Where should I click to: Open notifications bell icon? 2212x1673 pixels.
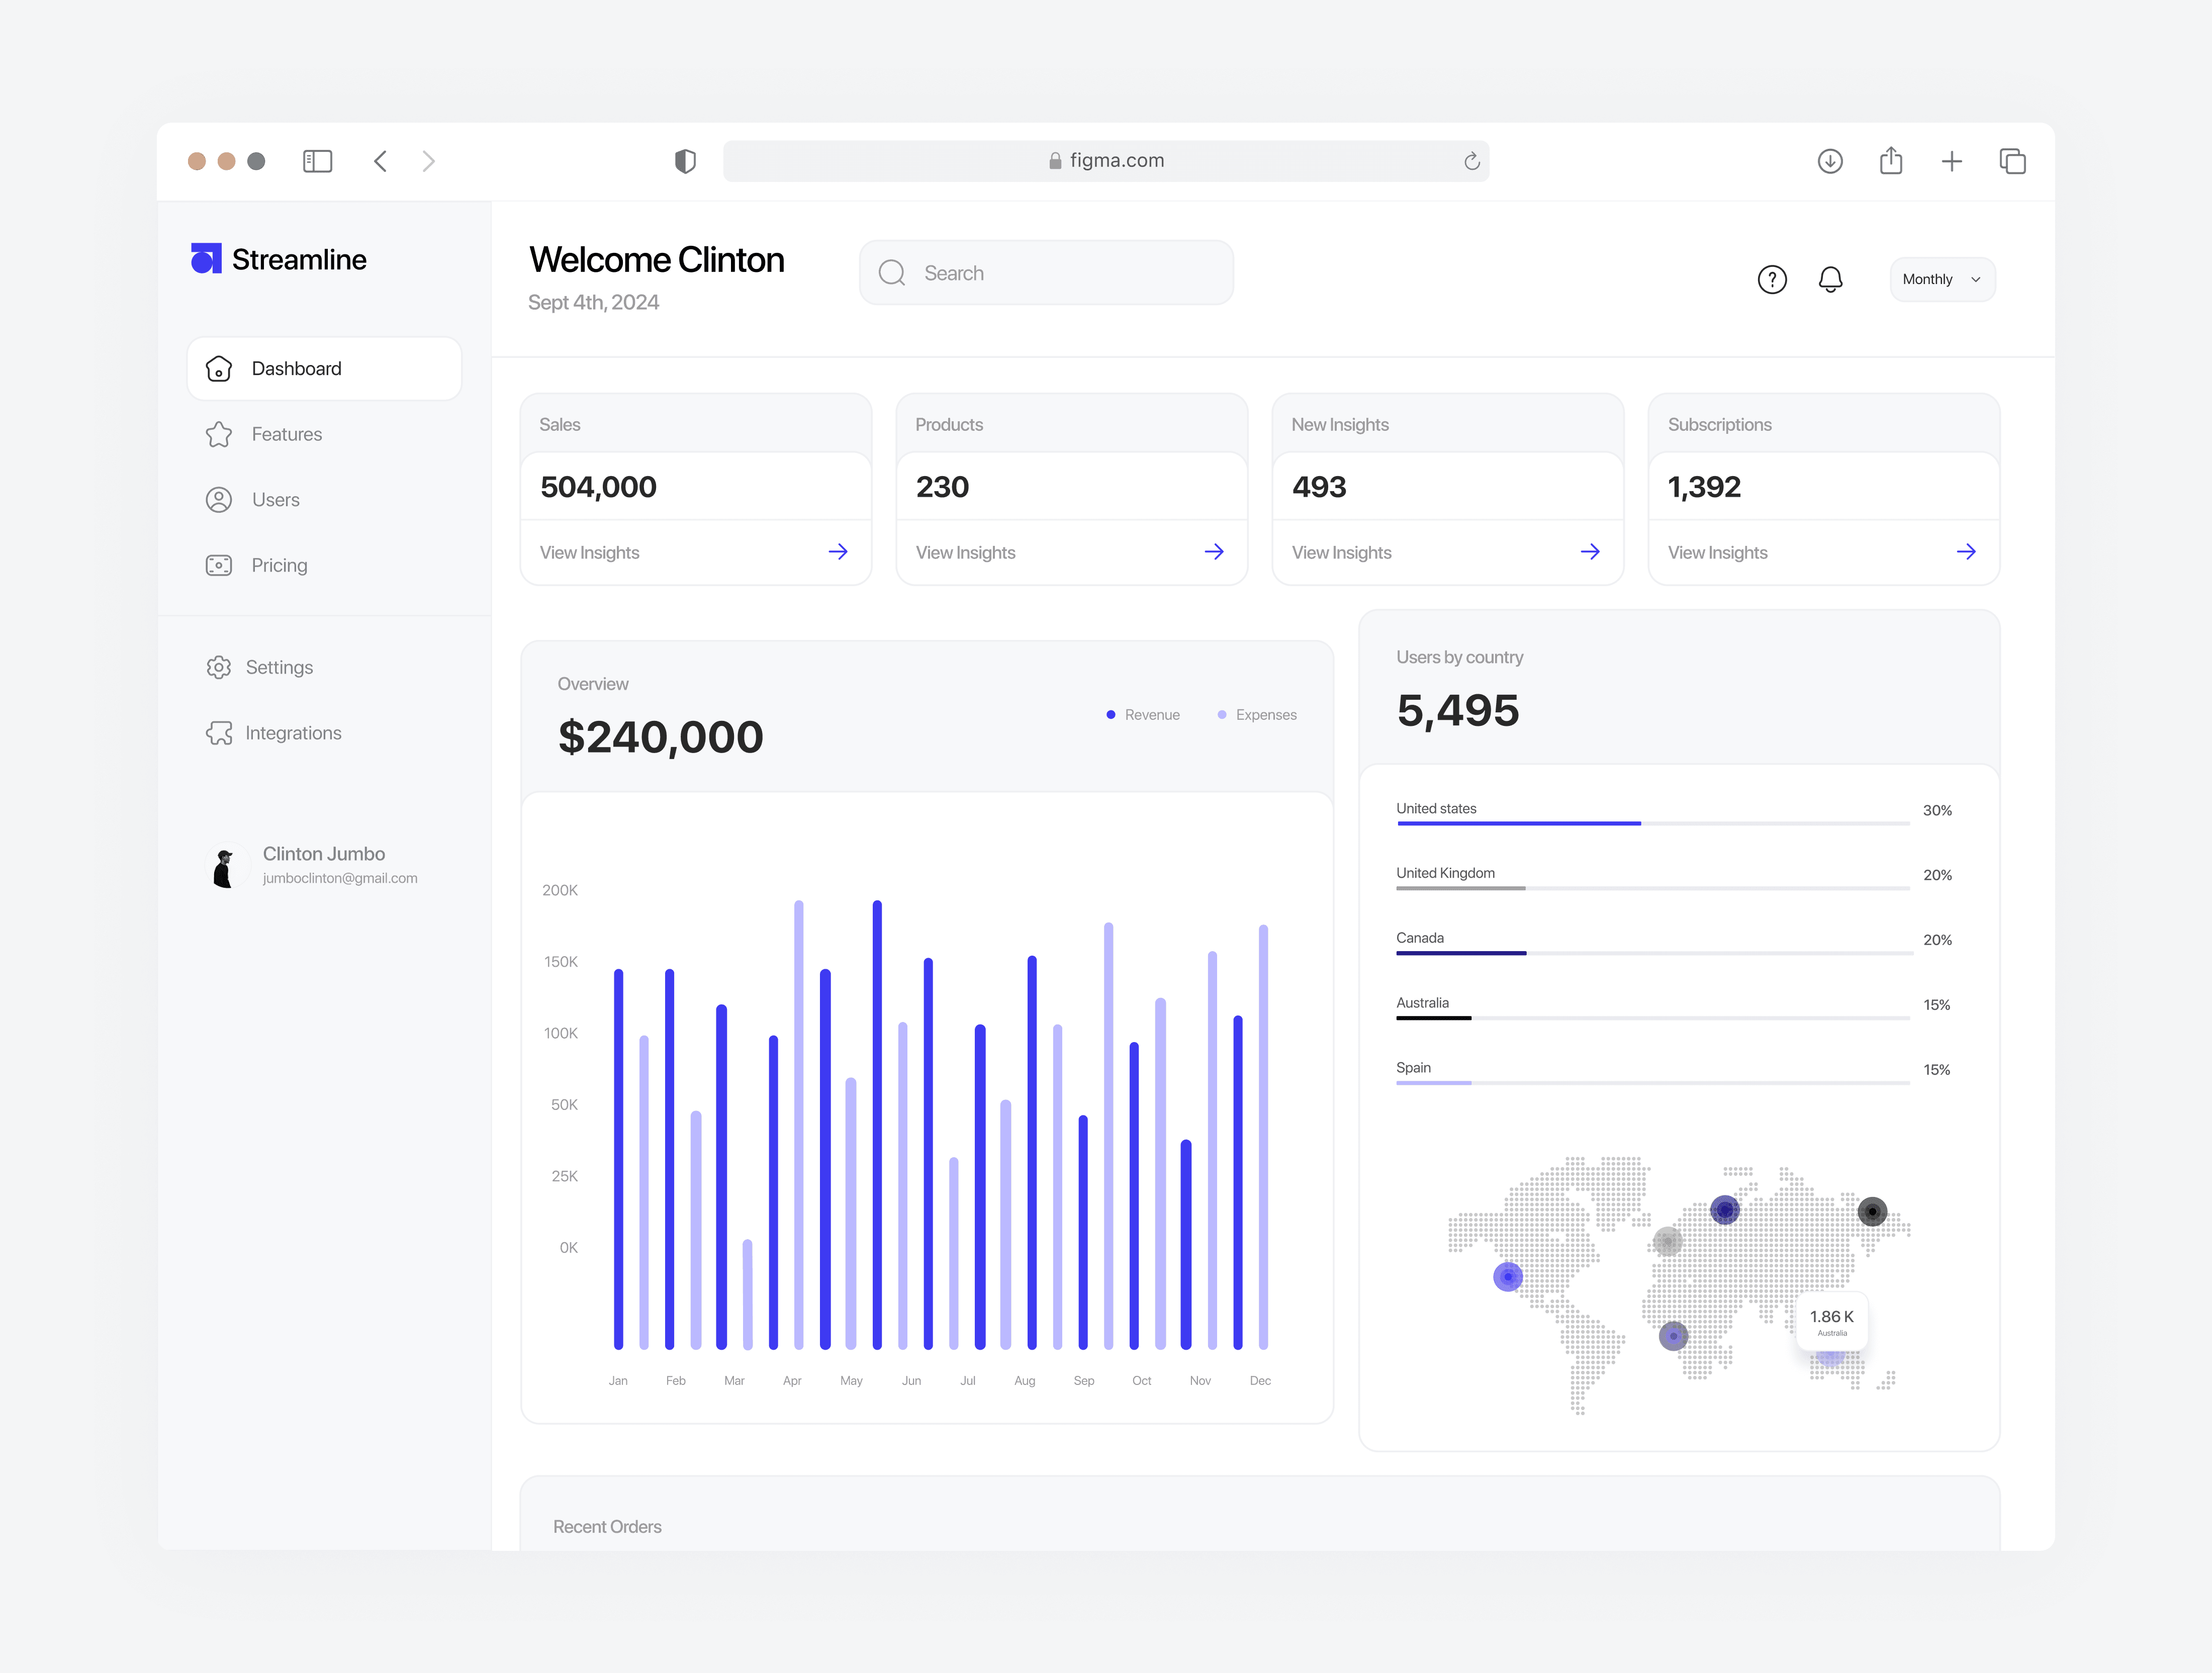pyautogui.click(x=1830, y=279)
